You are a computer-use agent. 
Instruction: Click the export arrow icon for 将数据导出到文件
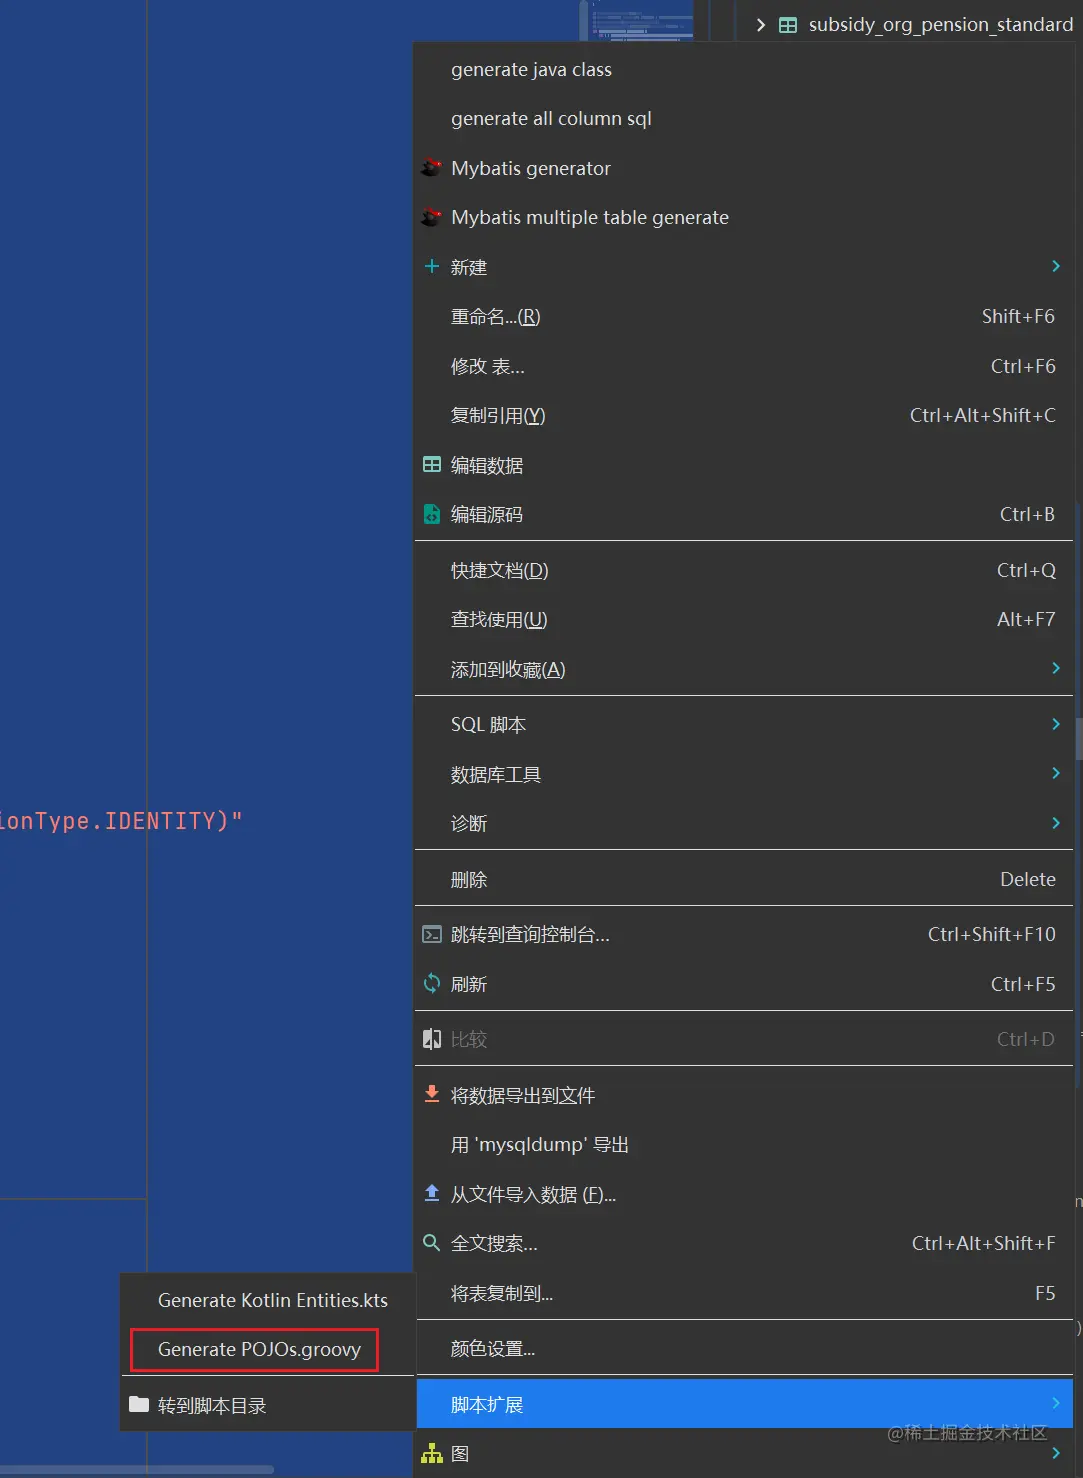[x=432, y=1094]
